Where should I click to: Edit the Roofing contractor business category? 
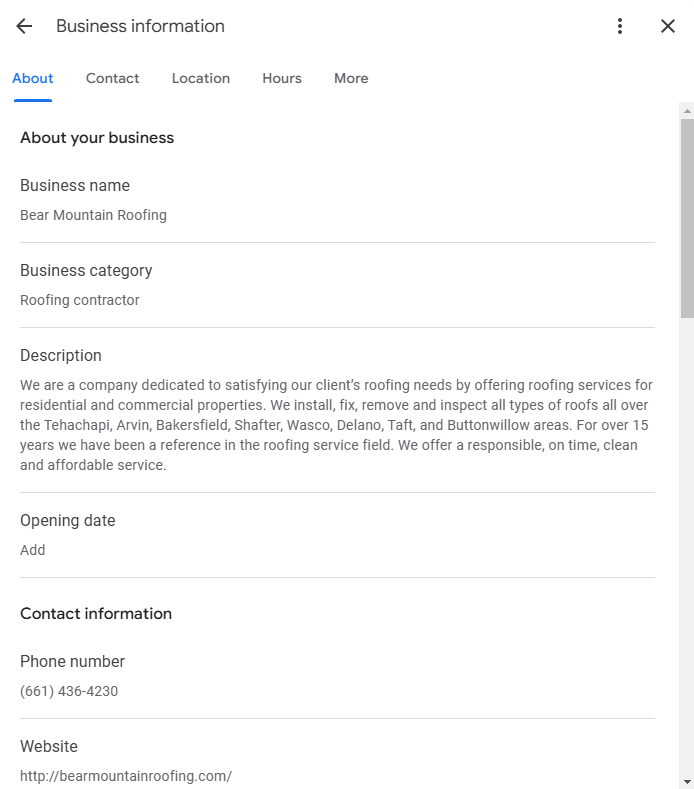point(80,300)
